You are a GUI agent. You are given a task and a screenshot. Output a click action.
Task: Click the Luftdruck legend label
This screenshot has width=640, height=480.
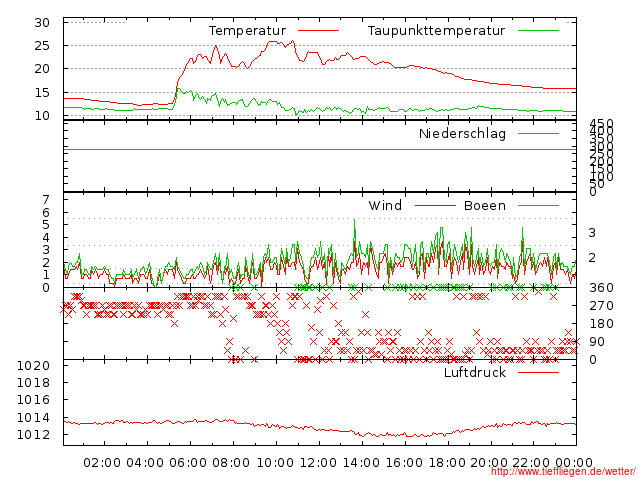(x=475, y=372)
